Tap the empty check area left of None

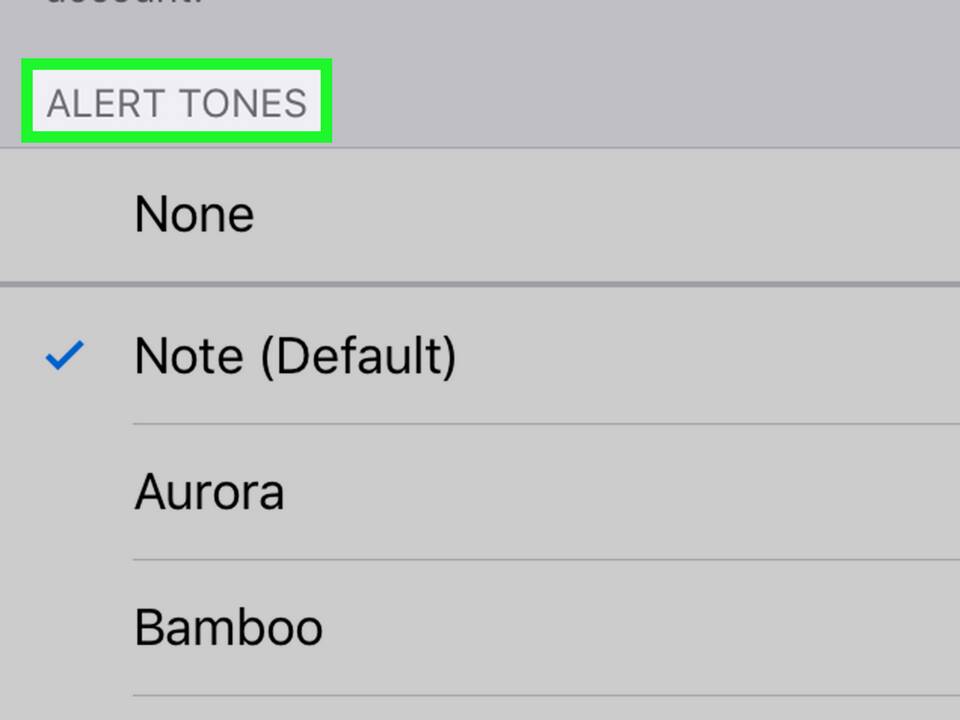click(x=65, y=215)
